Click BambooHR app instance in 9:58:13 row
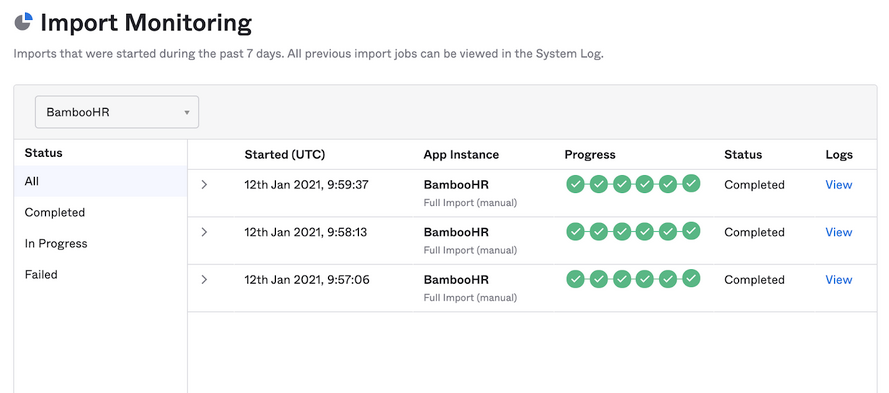 [x=456, y=232]
